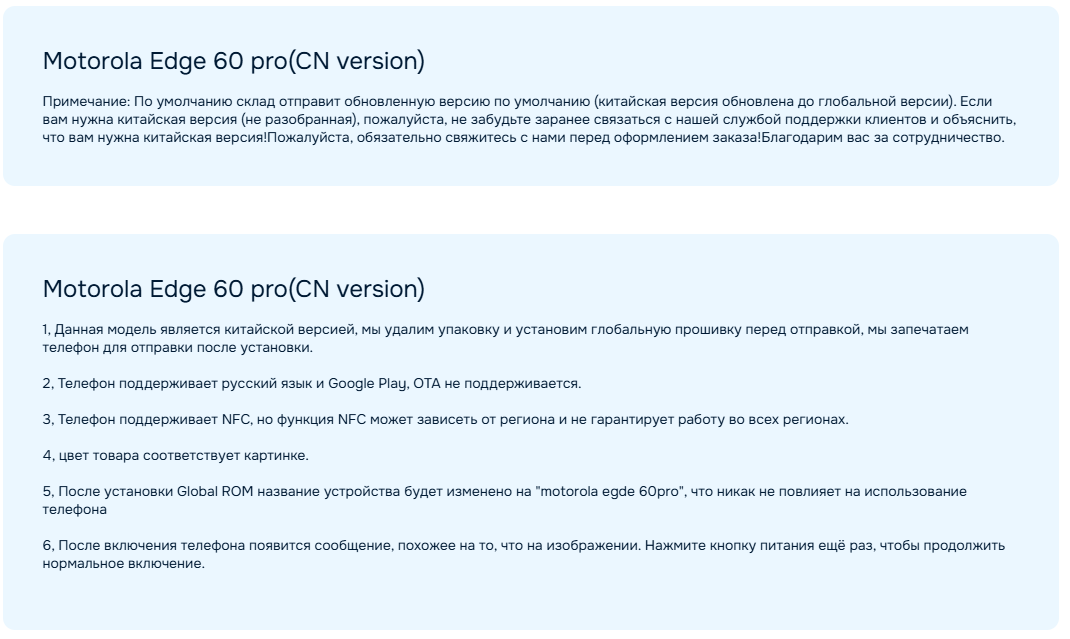The height and width of the screenshot is (639, 1070).
Task: Click point 2 mentioning Google Play
Action: tap(312, 384)
